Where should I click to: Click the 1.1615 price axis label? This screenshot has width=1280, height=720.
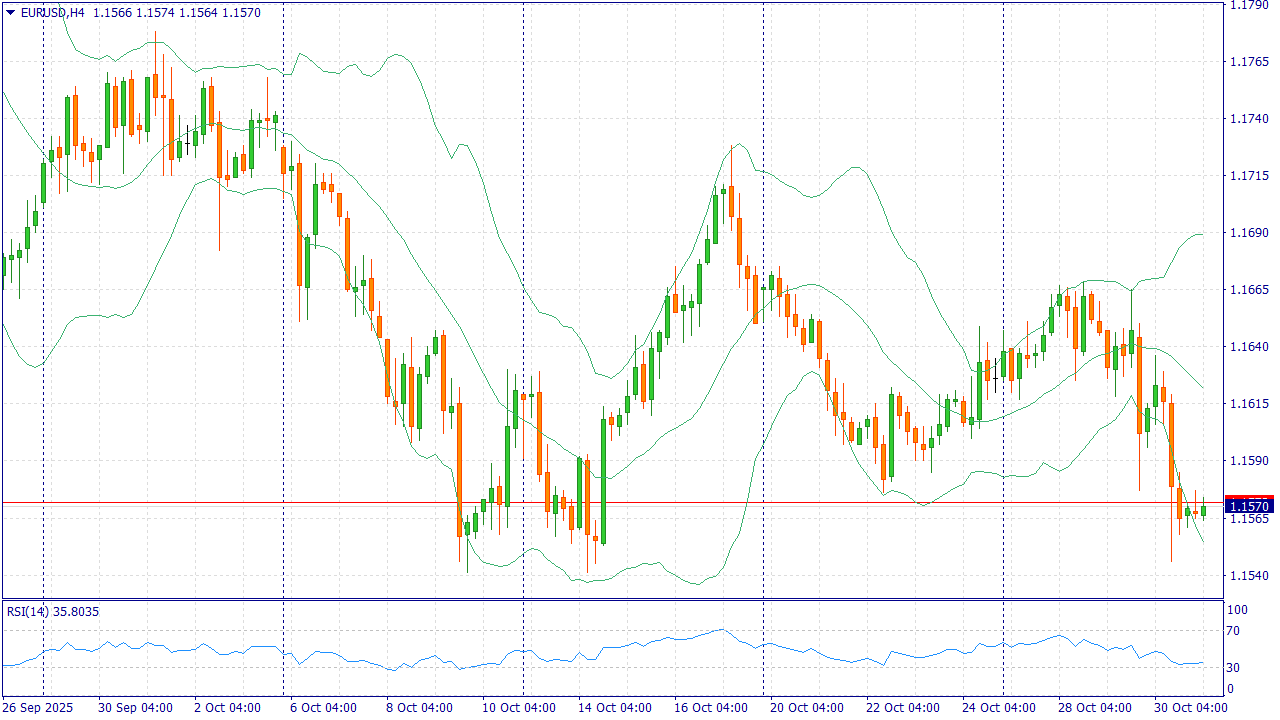tap(1249, 404)
